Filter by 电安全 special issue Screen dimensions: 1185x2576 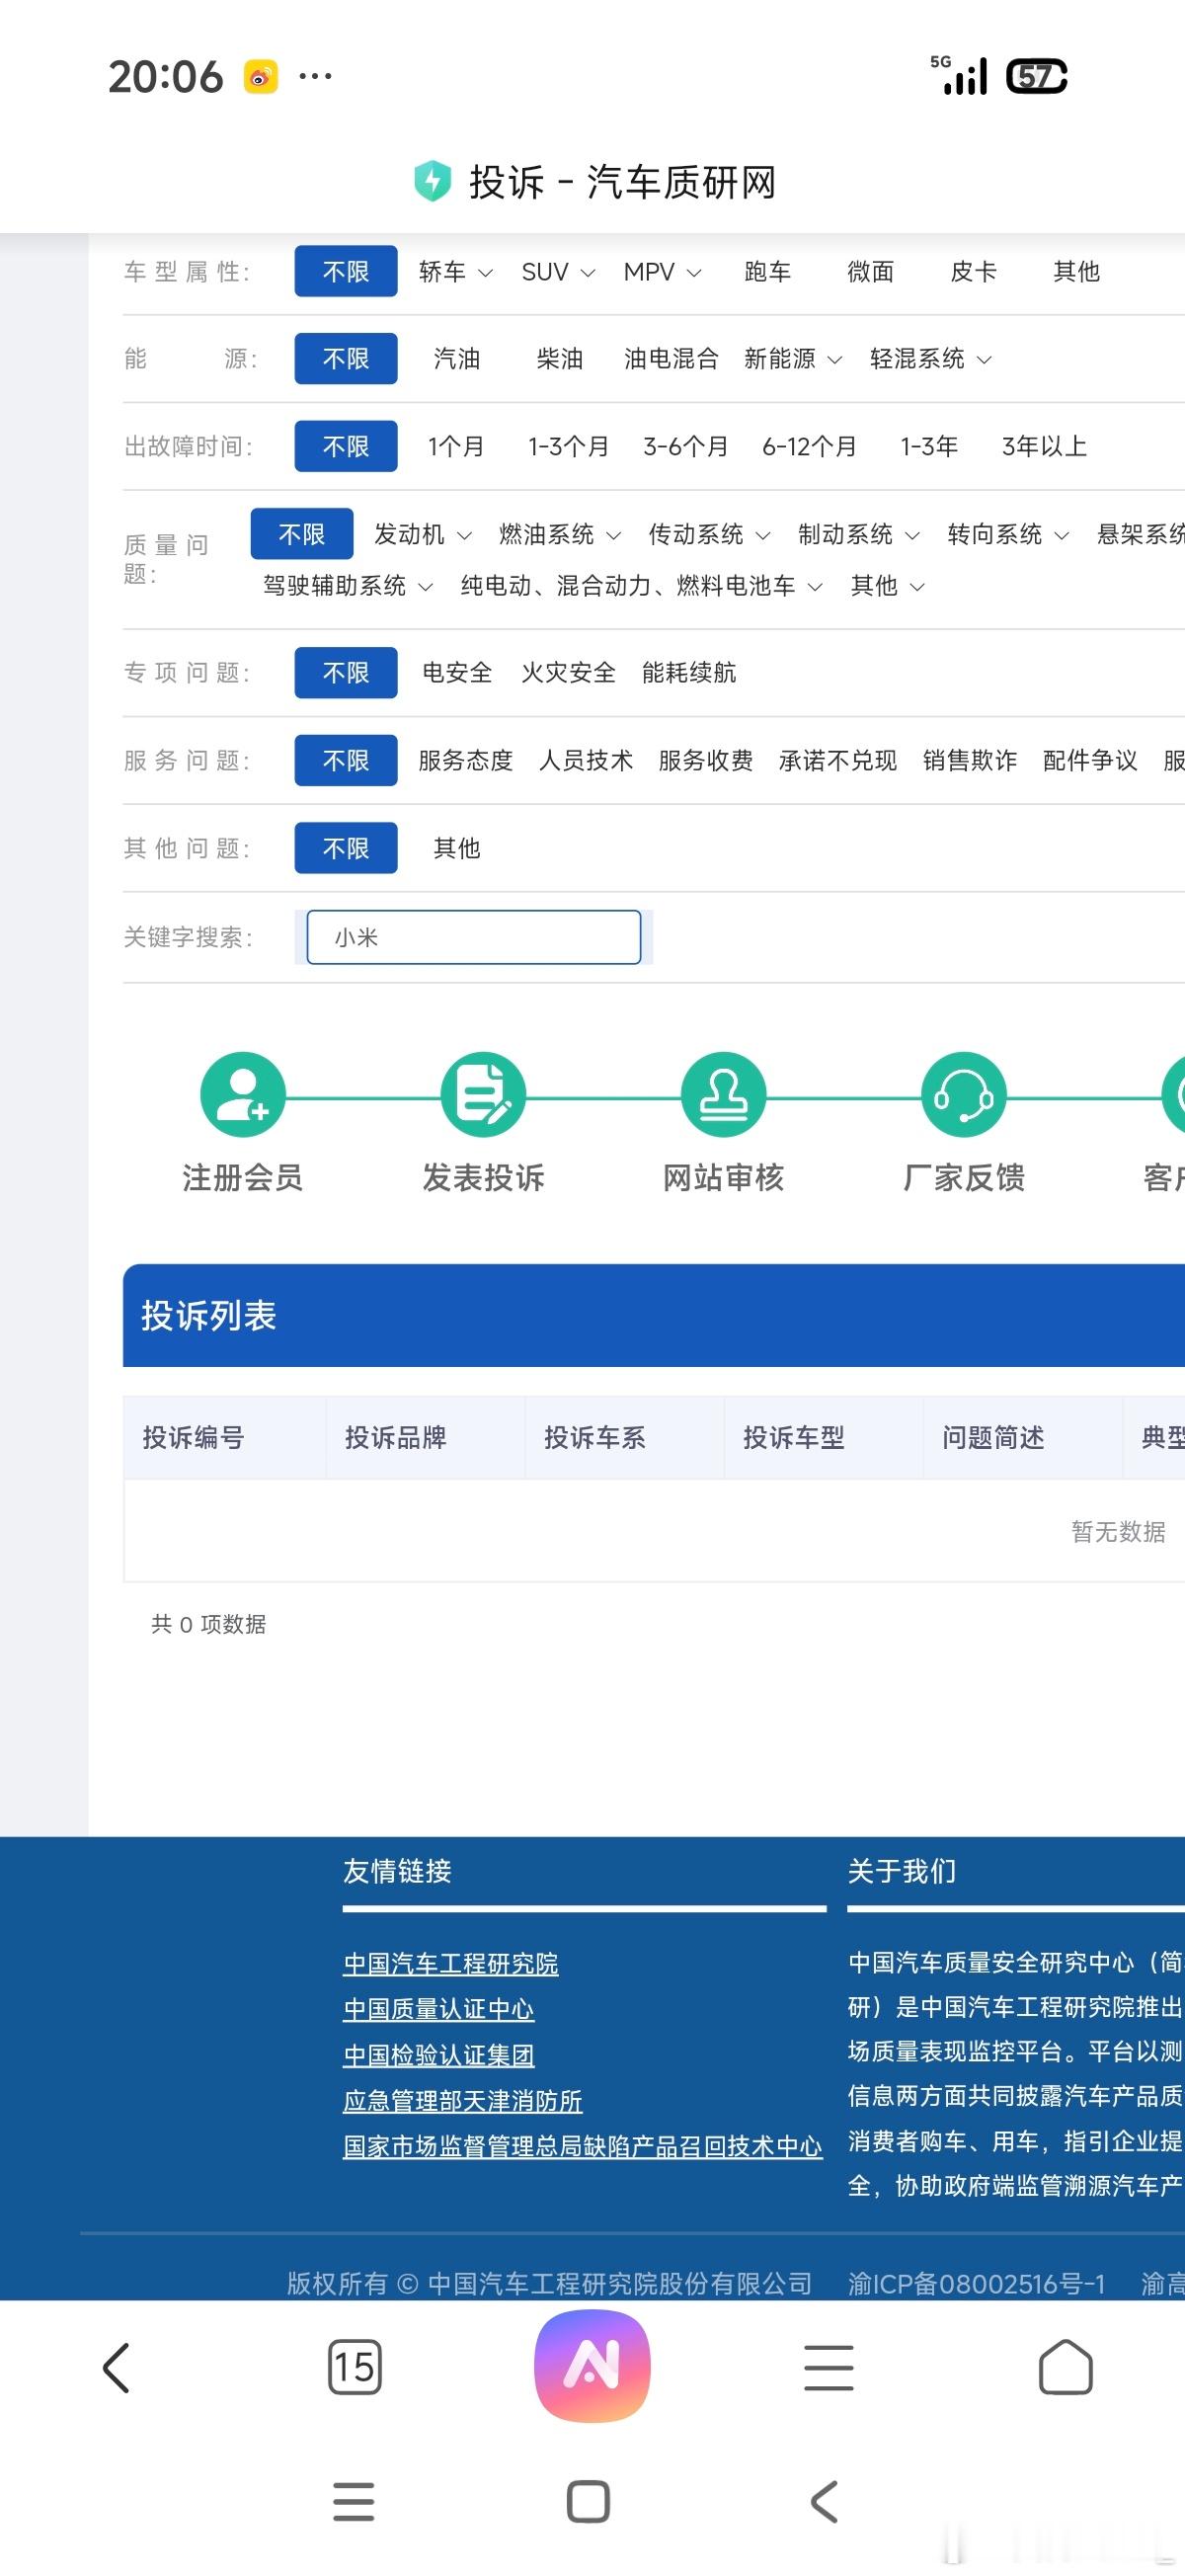click(457, 672)
